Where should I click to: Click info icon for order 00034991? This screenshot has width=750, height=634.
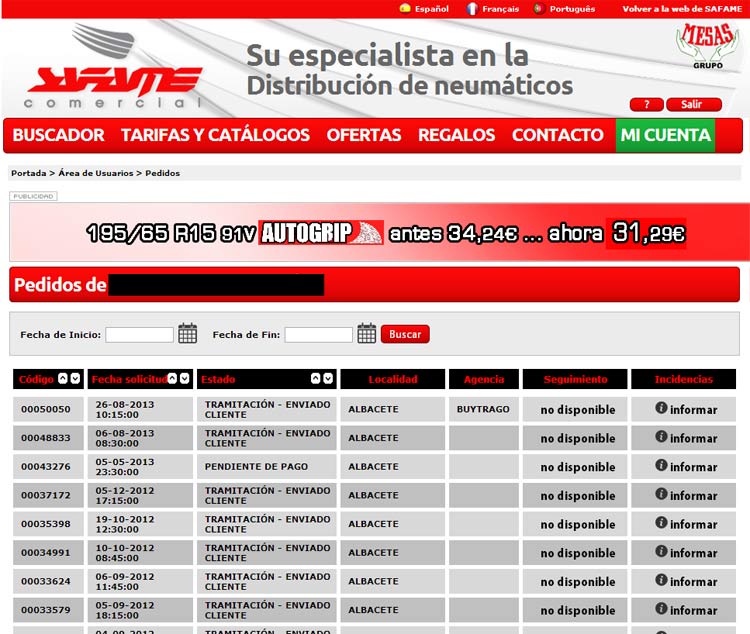(661, 551)
